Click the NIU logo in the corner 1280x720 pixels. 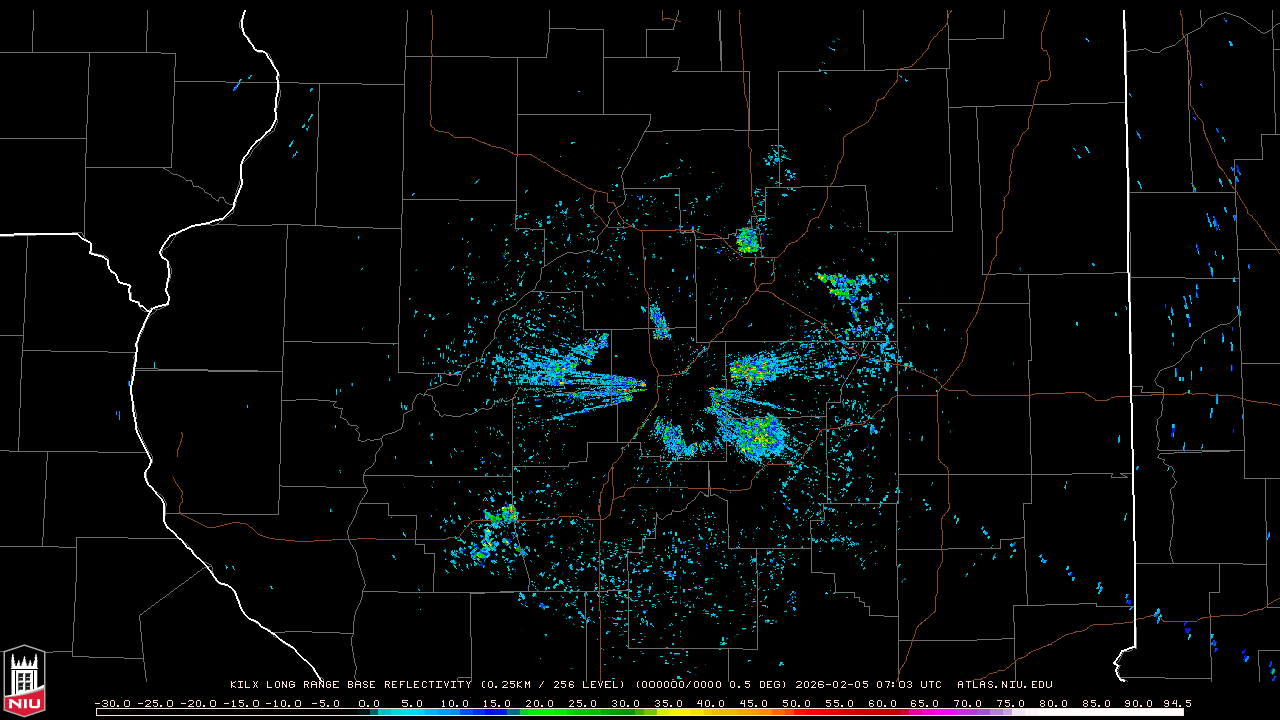pos(24,680)
